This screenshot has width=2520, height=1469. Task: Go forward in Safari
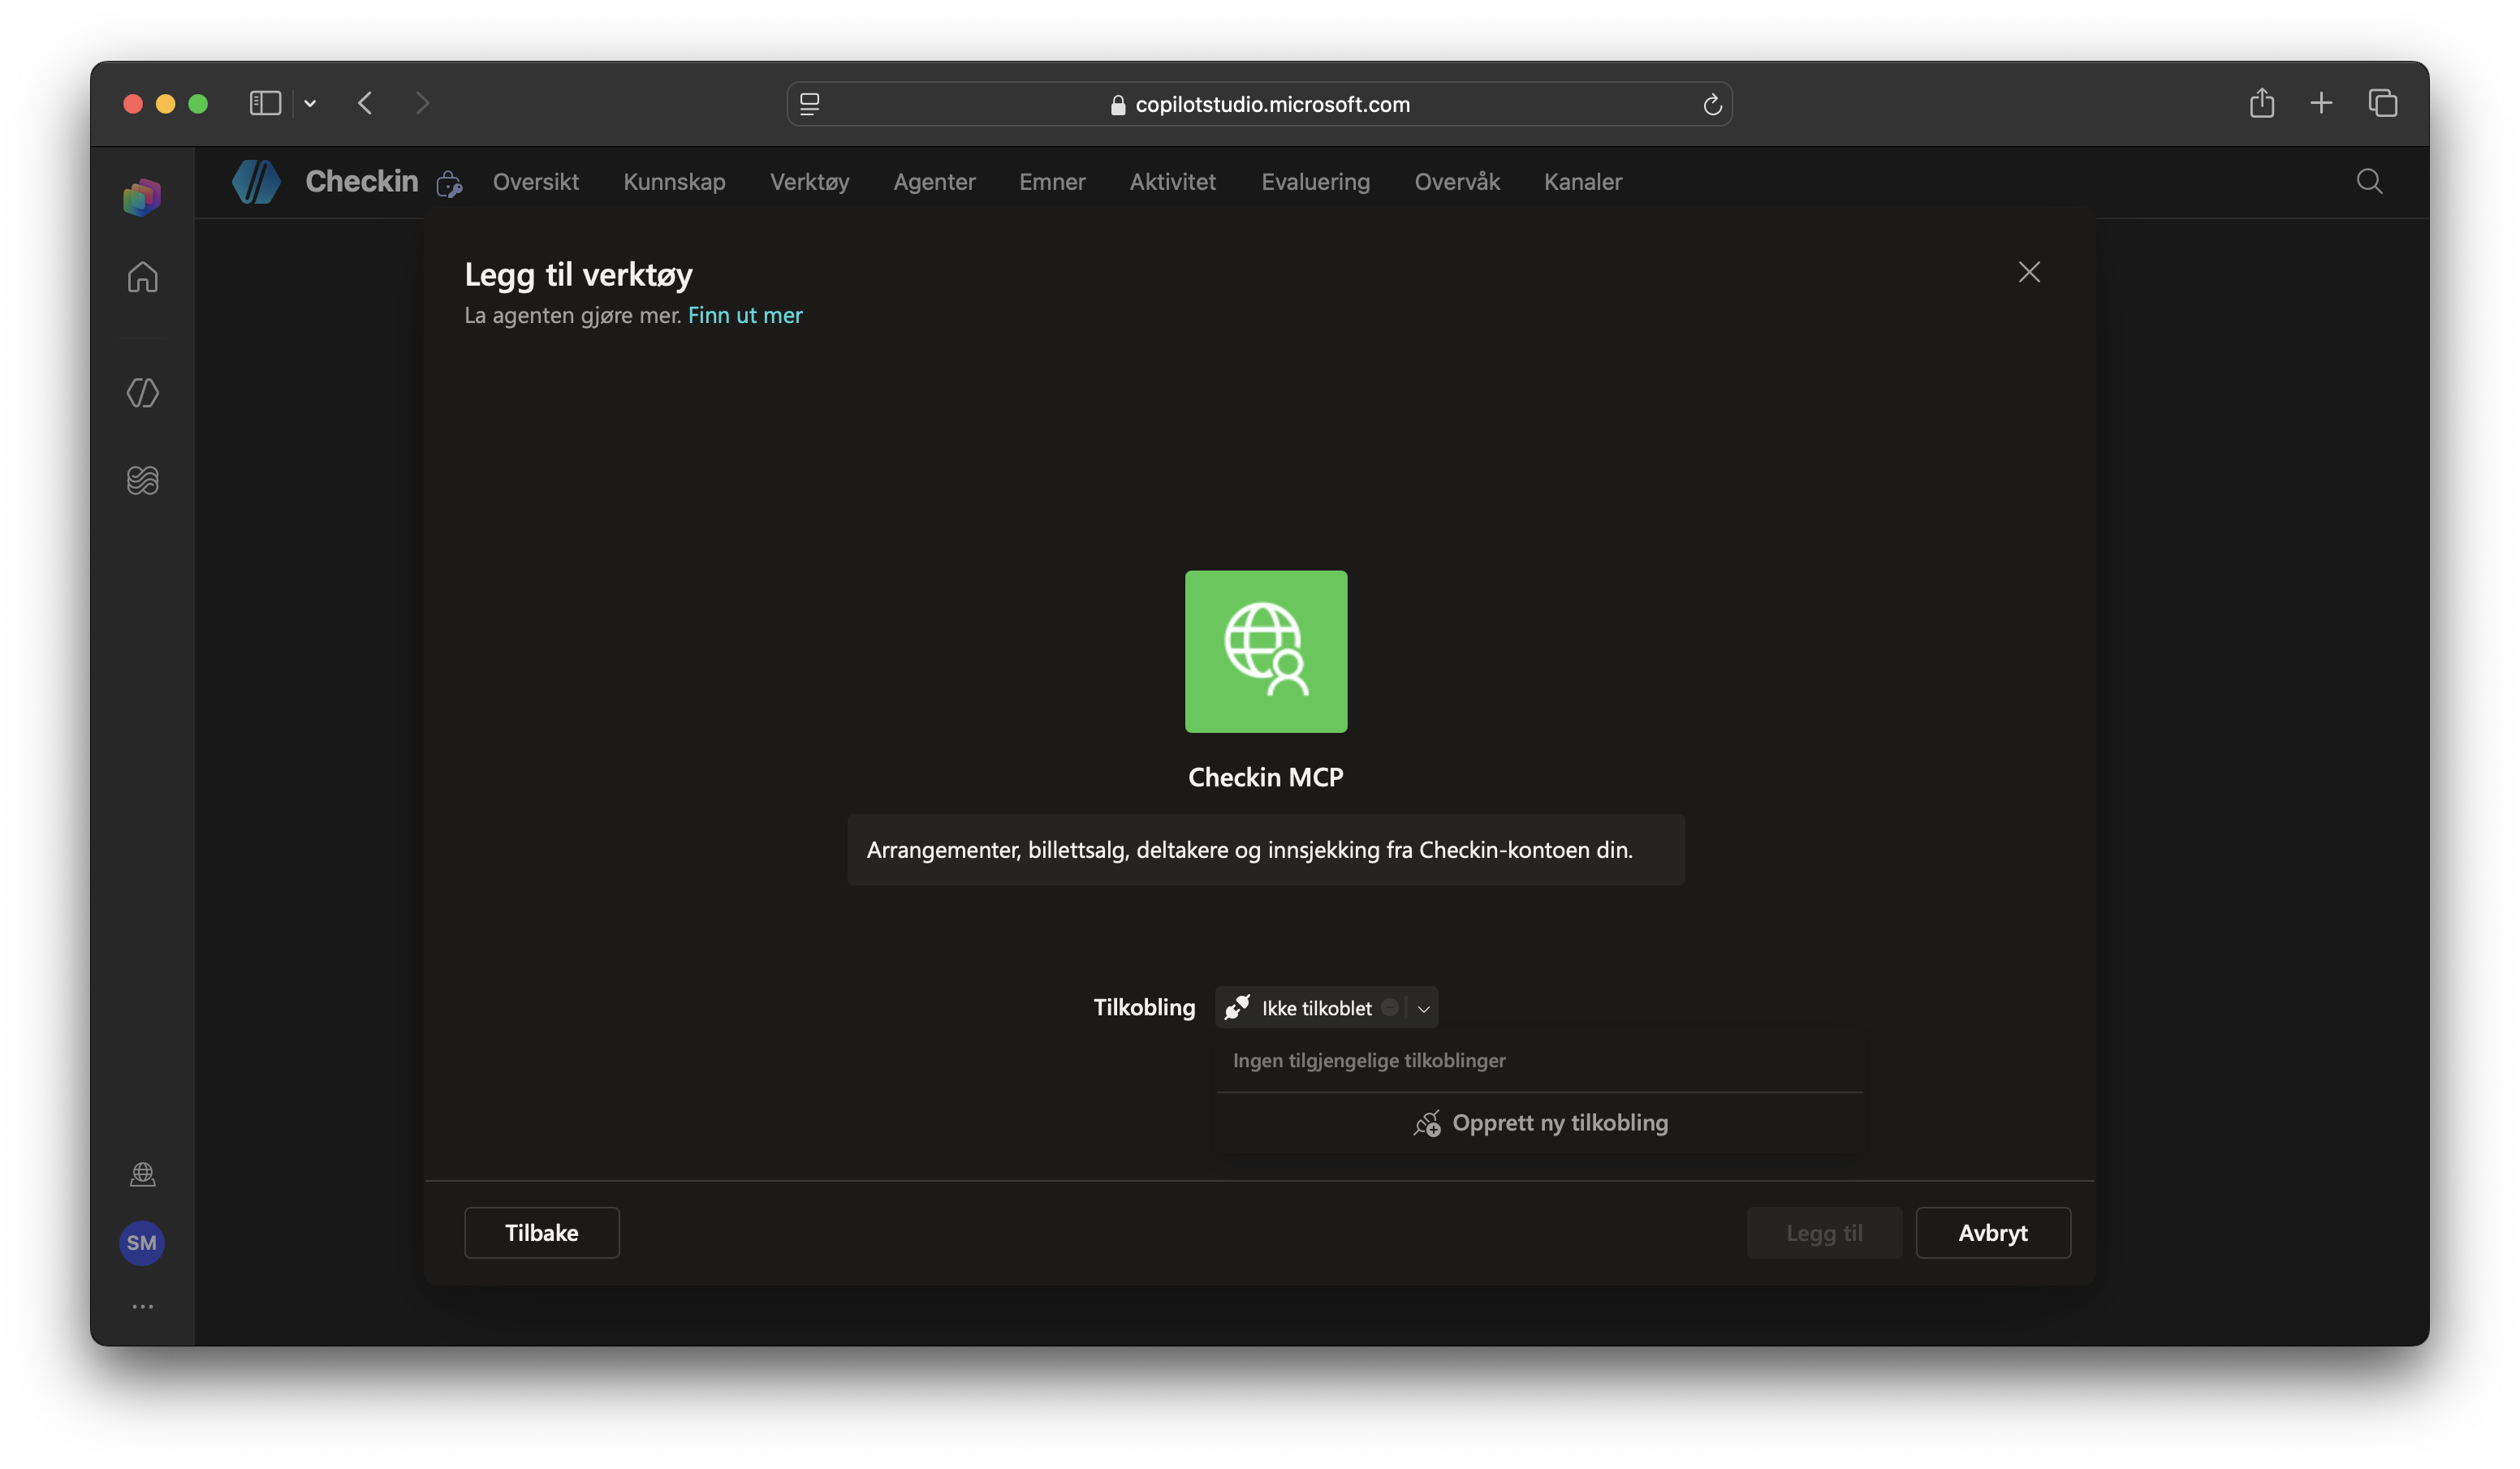[422, 103]
